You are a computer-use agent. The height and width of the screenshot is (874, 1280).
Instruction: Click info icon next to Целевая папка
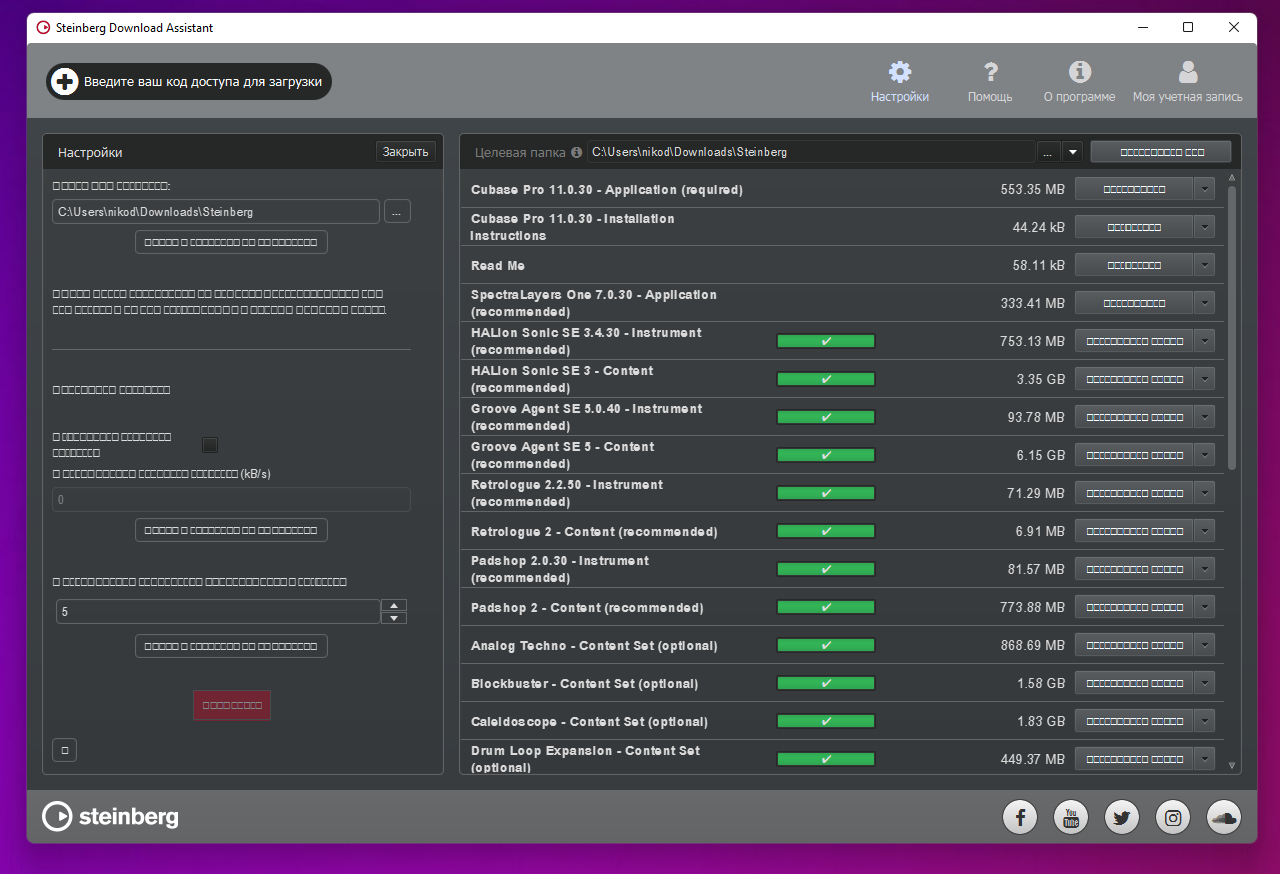point(576,152)
